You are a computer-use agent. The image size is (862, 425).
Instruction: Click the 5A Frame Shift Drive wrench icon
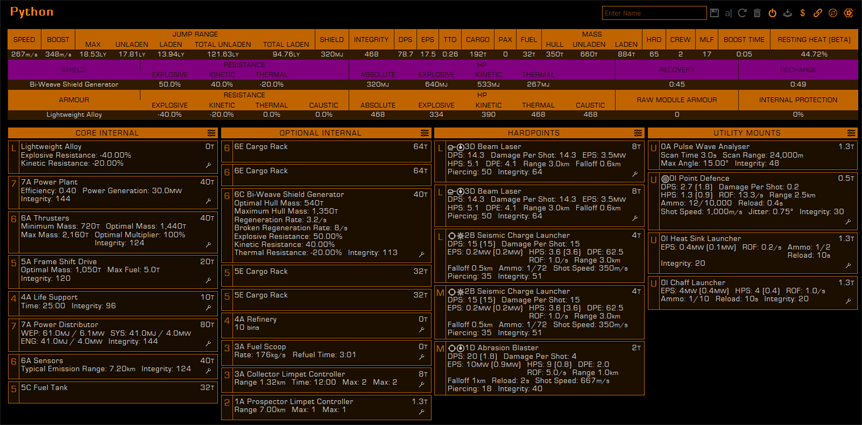tap(209, 280)
